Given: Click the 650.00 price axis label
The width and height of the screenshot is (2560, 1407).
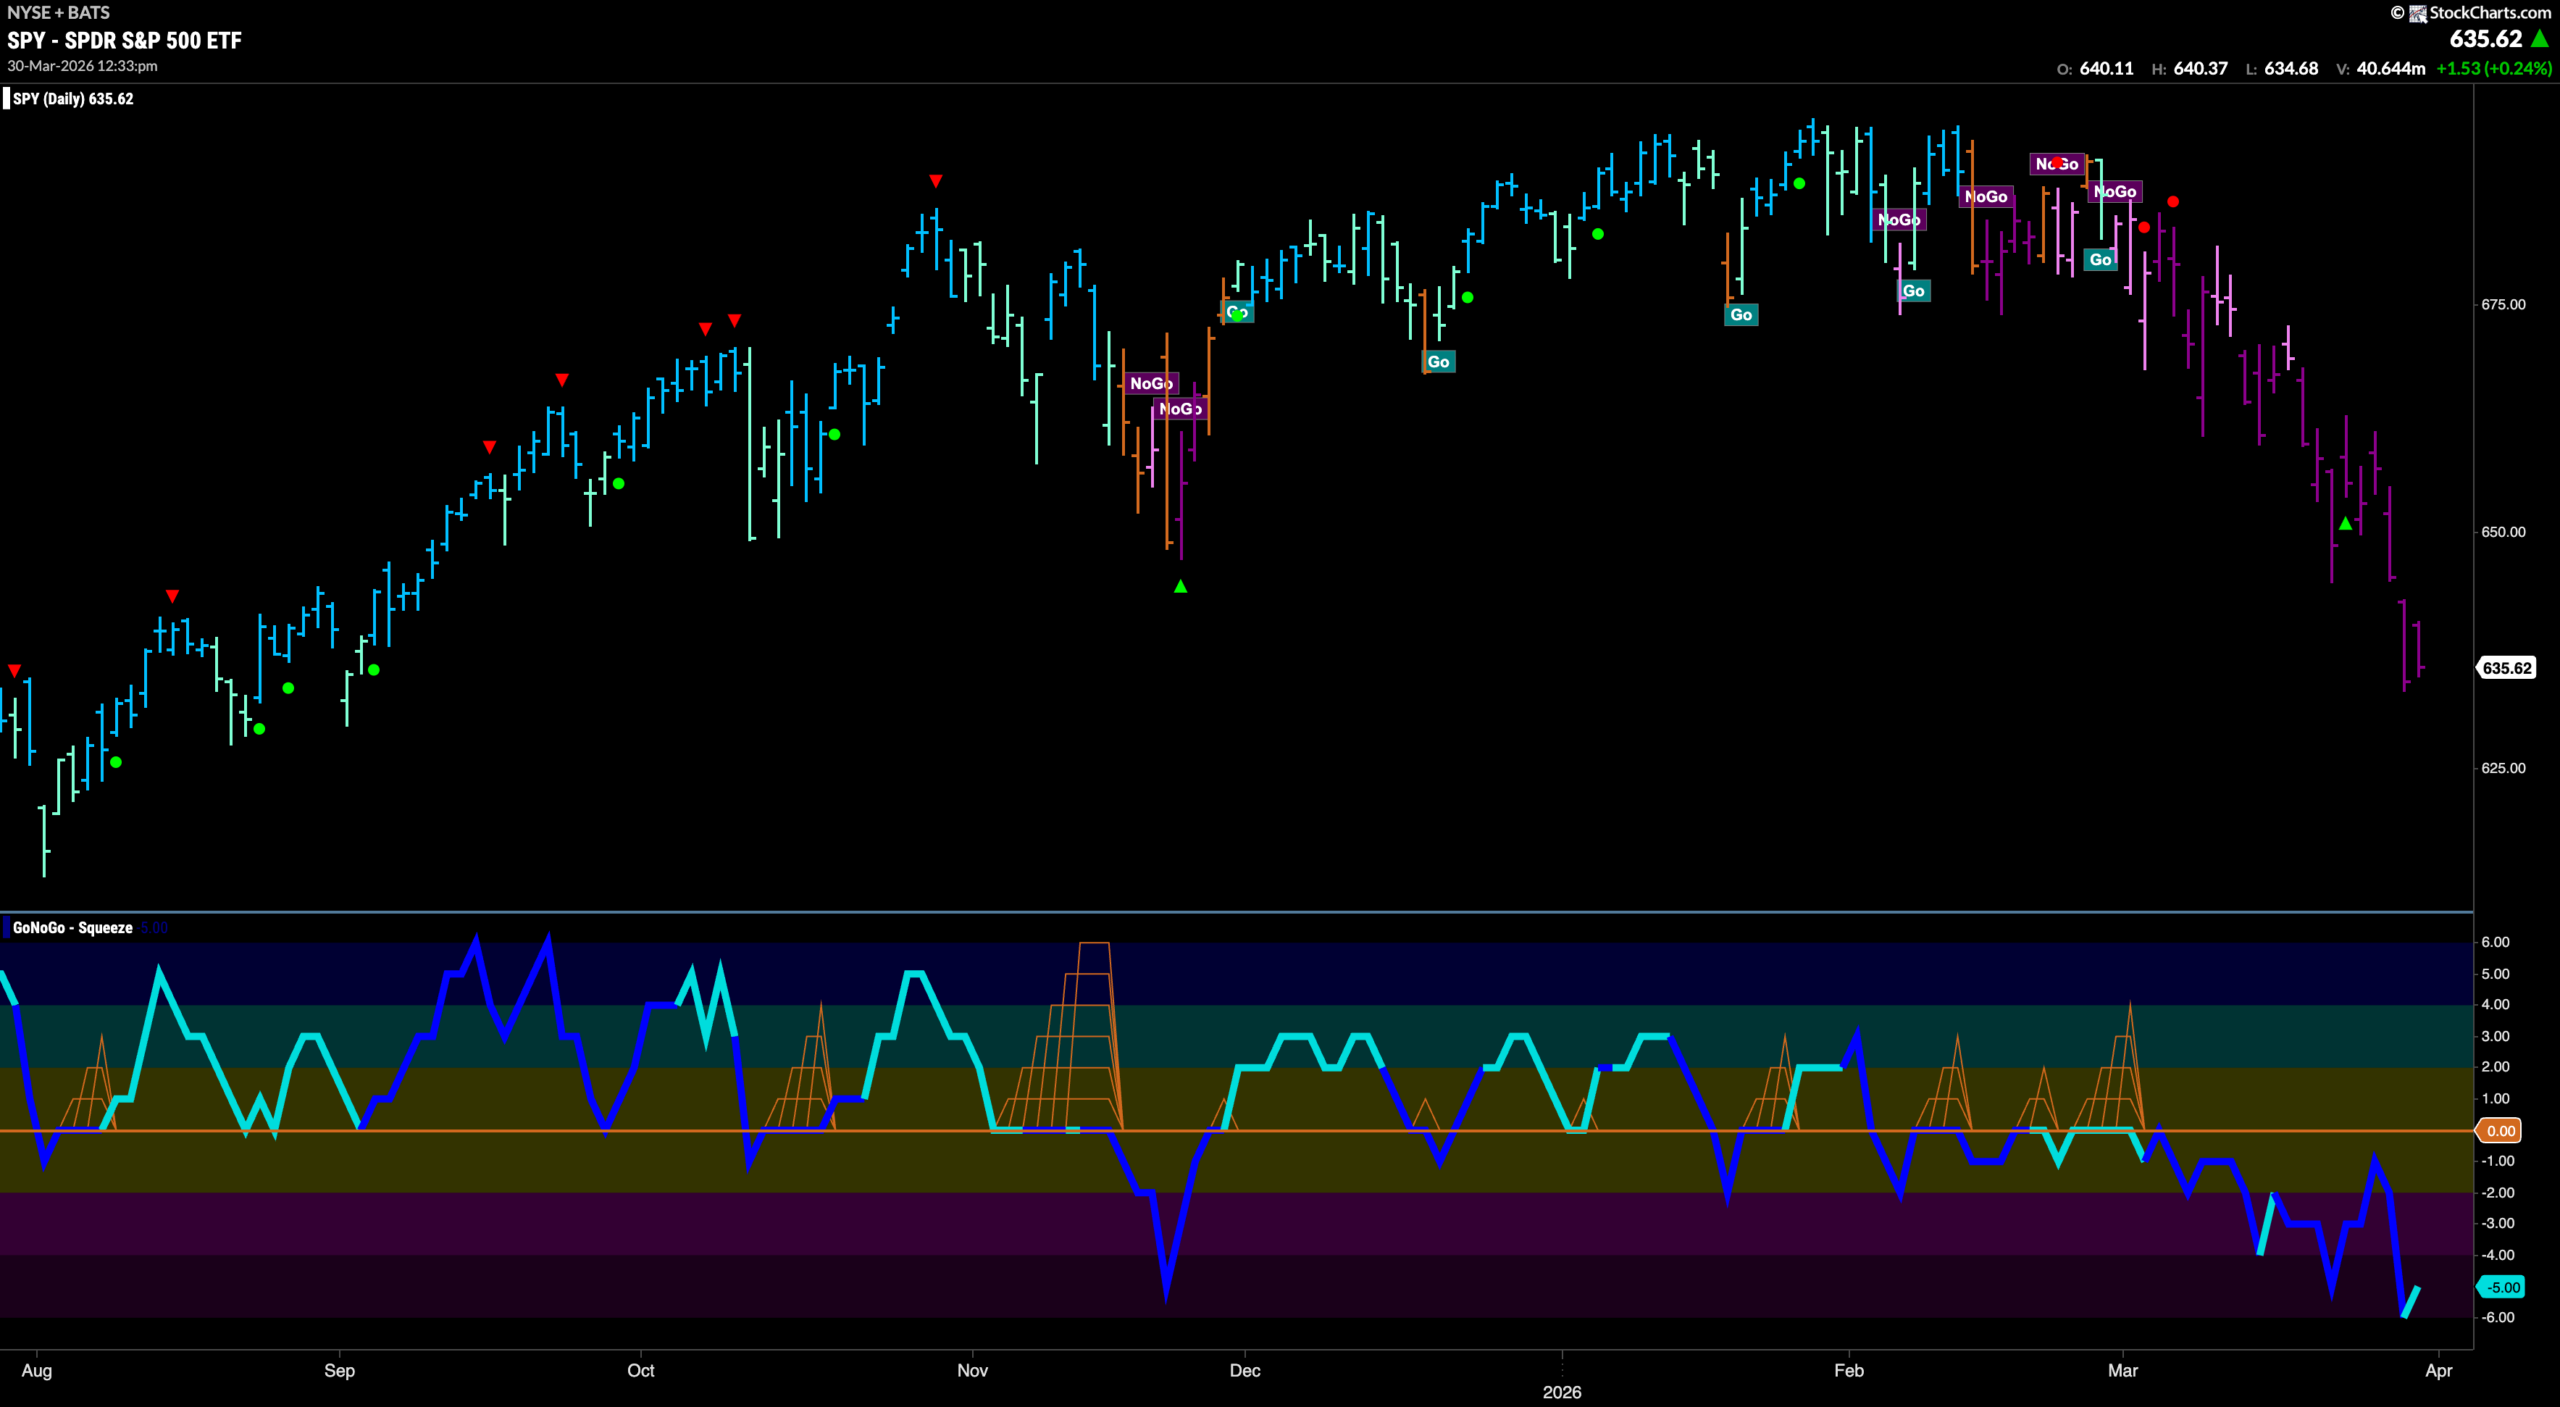Looking at the screenshot, I should tap(2503, 532).
